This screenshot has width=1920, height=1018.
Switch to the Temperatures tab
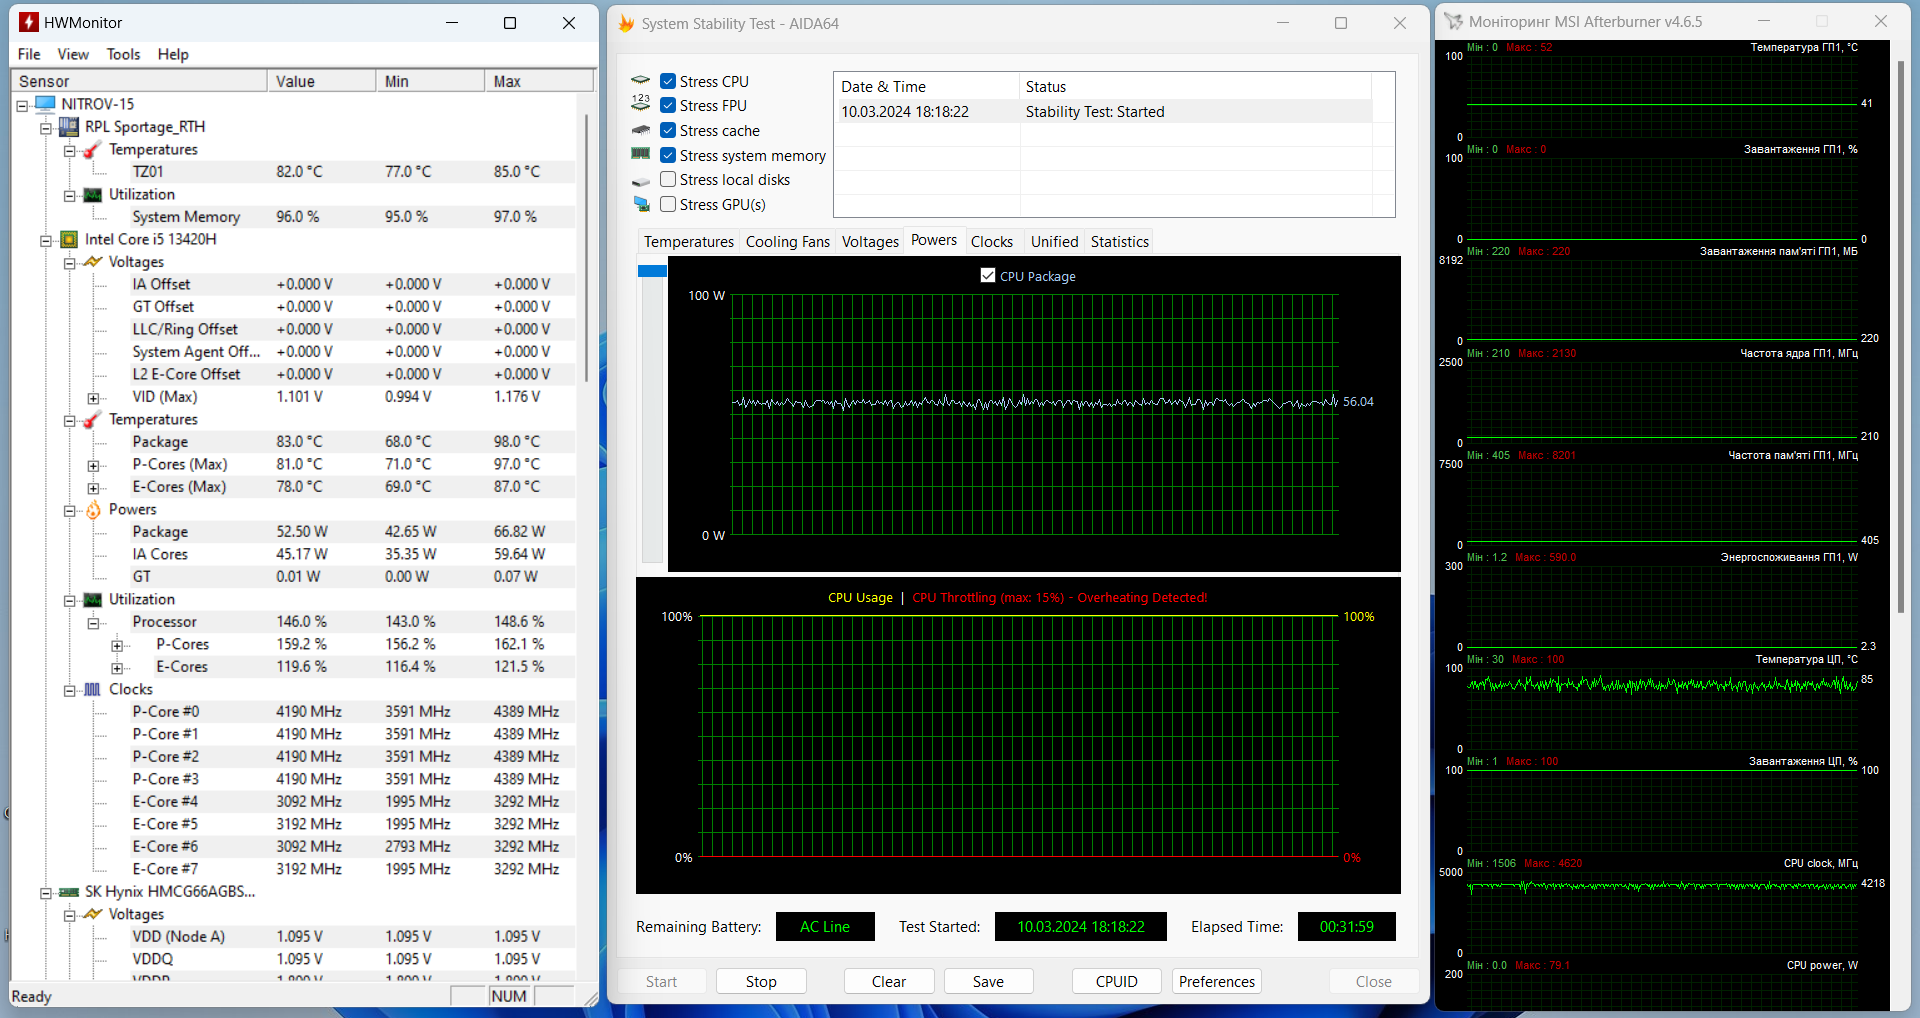pyautogui.click(x=688, y=242)
